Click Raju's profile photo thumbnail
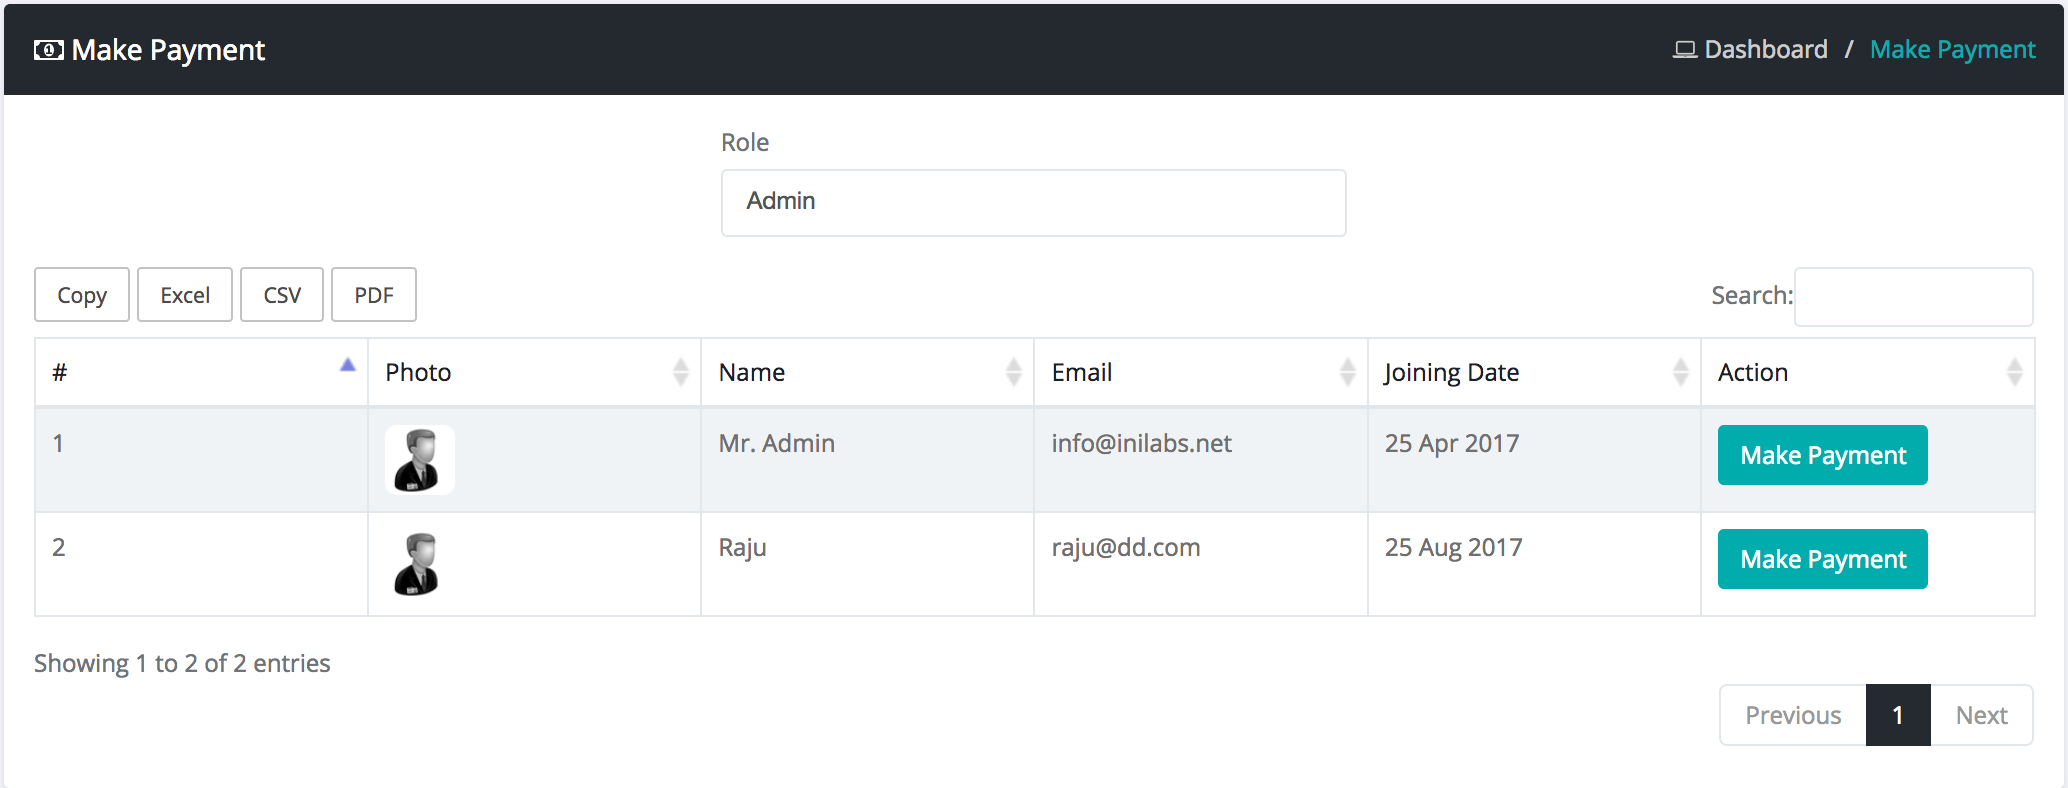The width and height of the screenshot is (2068, 788). click(417, 564)
